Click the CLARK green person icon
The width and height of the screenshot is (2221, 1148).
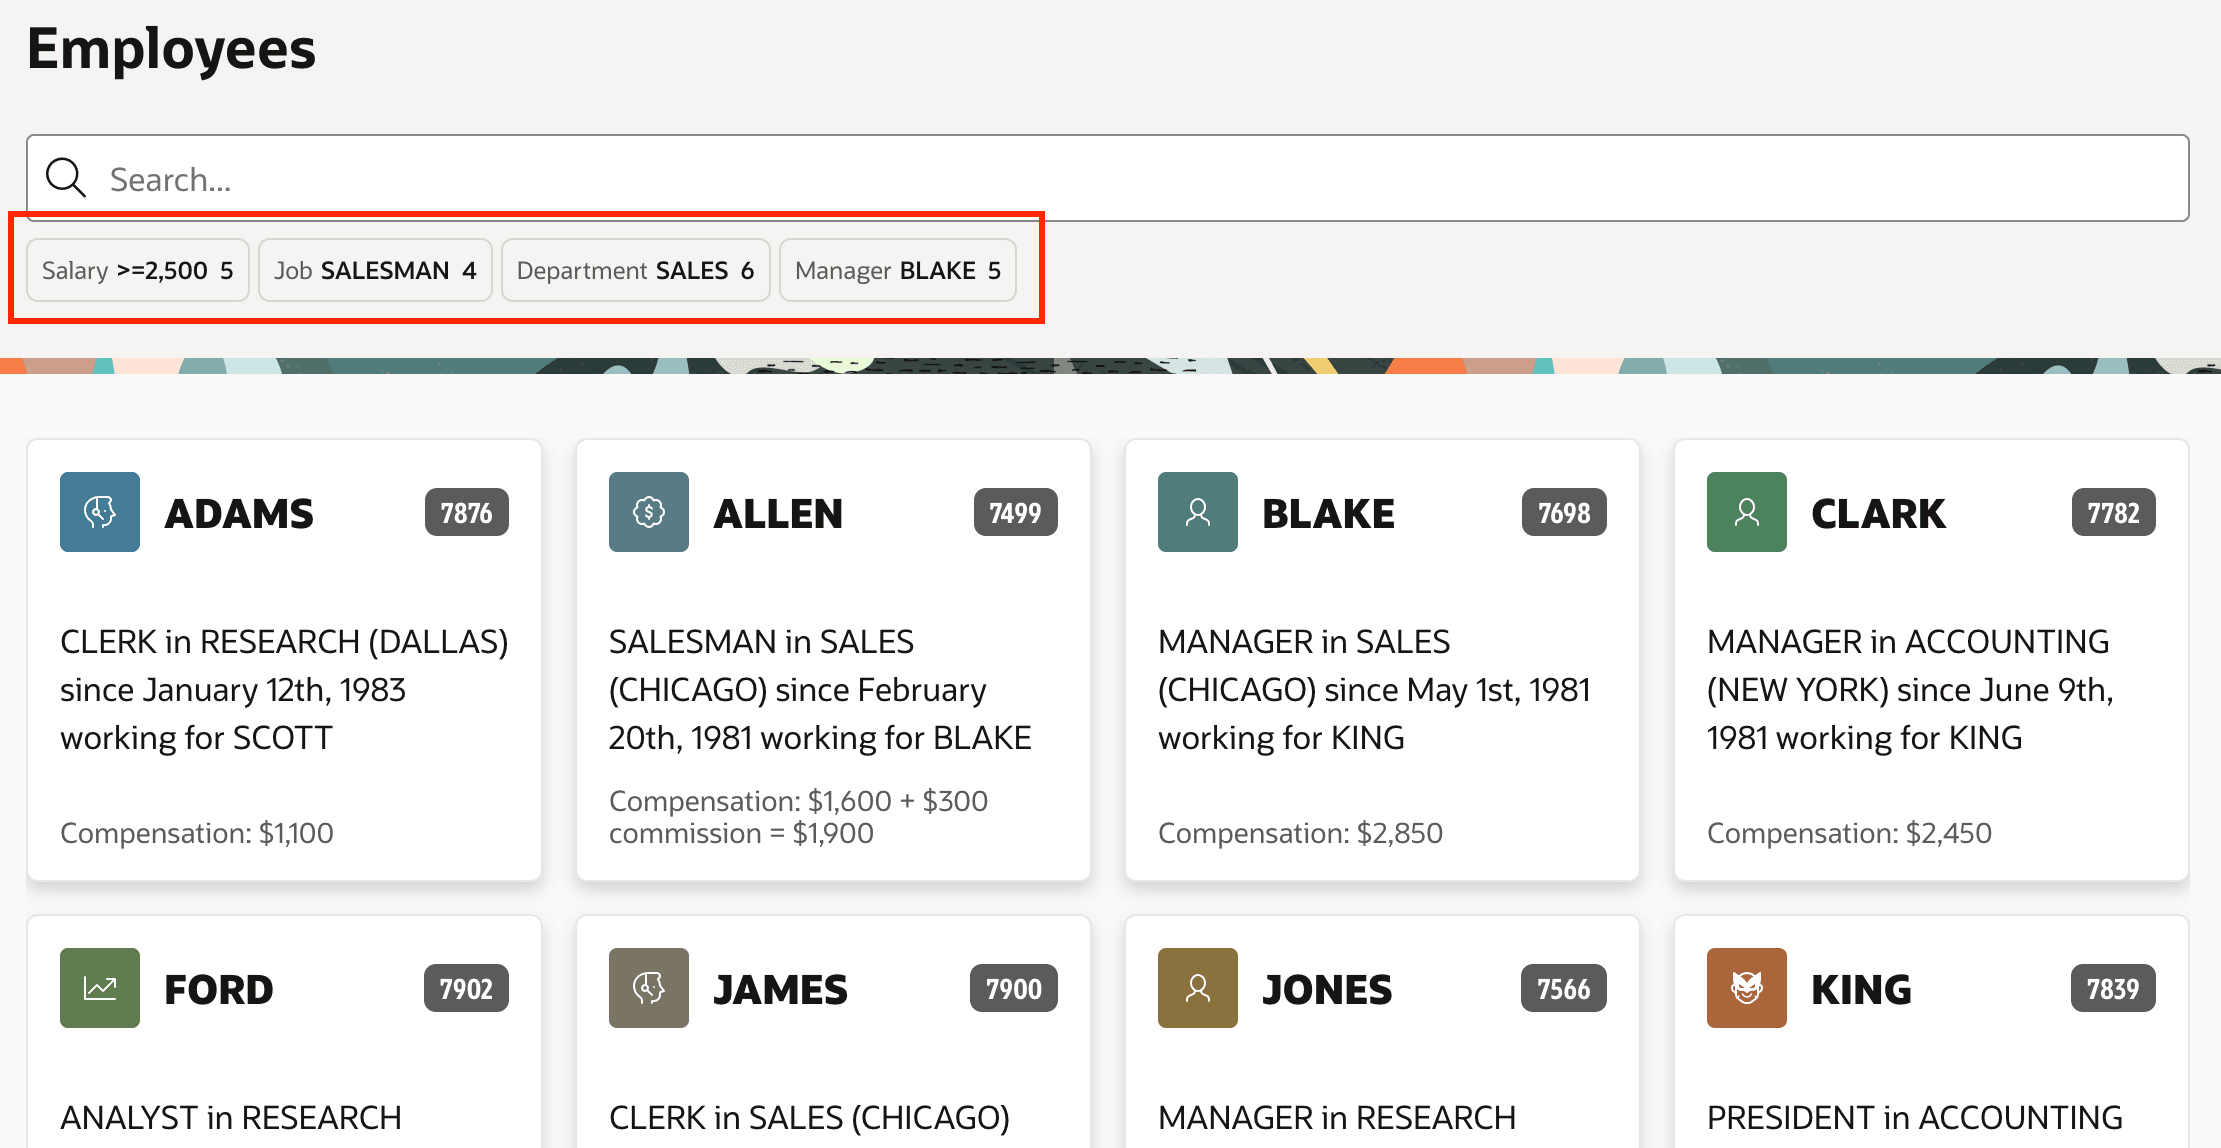click(1747, 512)
